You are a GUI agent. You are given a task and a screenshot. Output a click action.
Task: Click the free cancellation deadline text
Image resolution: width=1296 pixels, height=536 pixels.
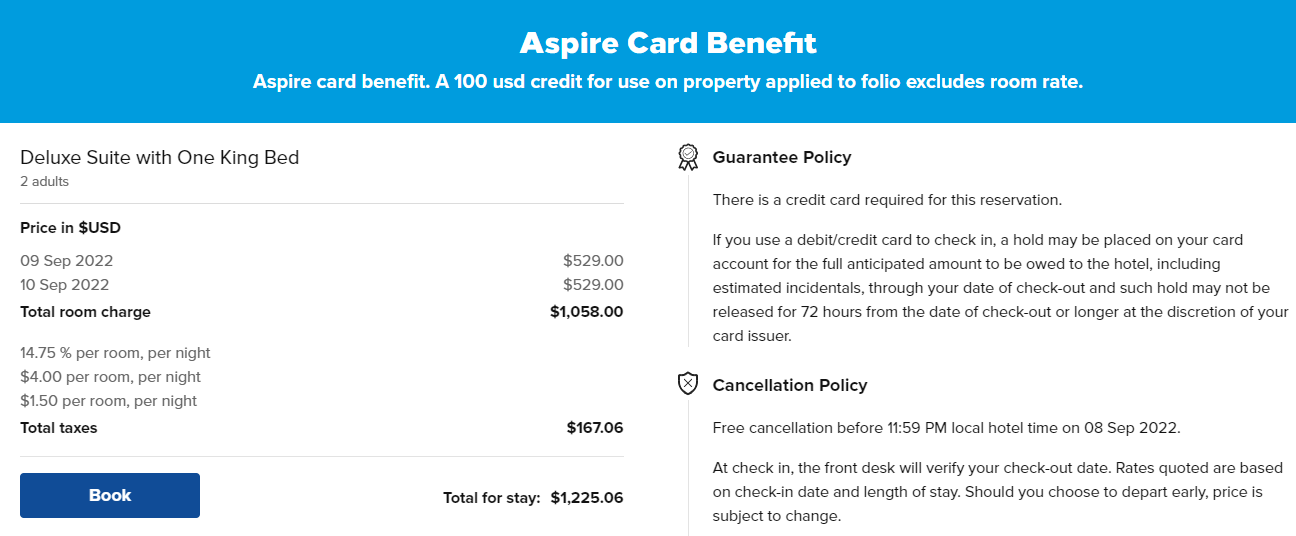point(947,428)
